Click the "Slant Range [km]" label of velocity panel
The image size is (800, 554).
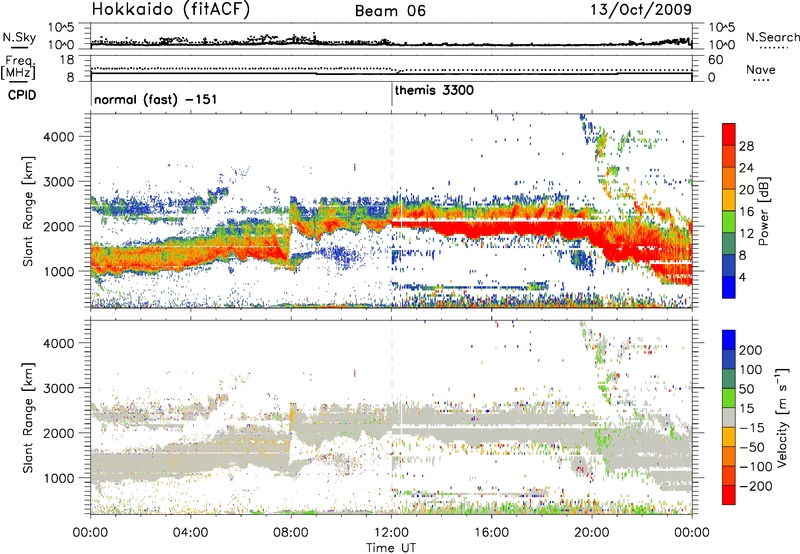tap(28, 418)
